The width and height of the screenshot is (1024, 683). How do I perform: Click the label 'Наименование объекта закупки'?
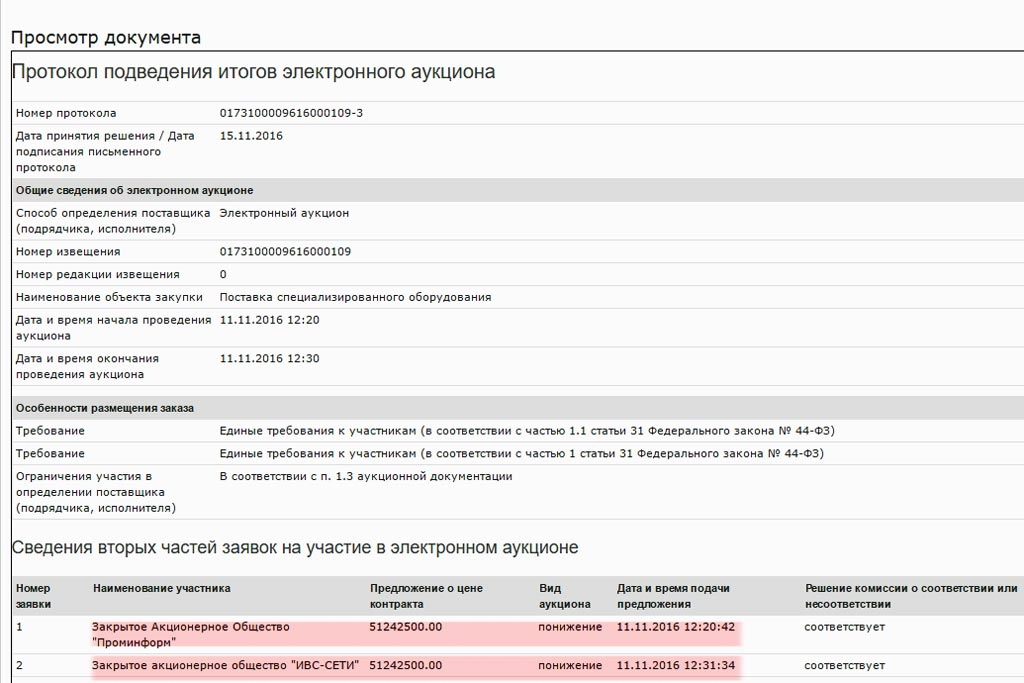click(x=109, y=297)
